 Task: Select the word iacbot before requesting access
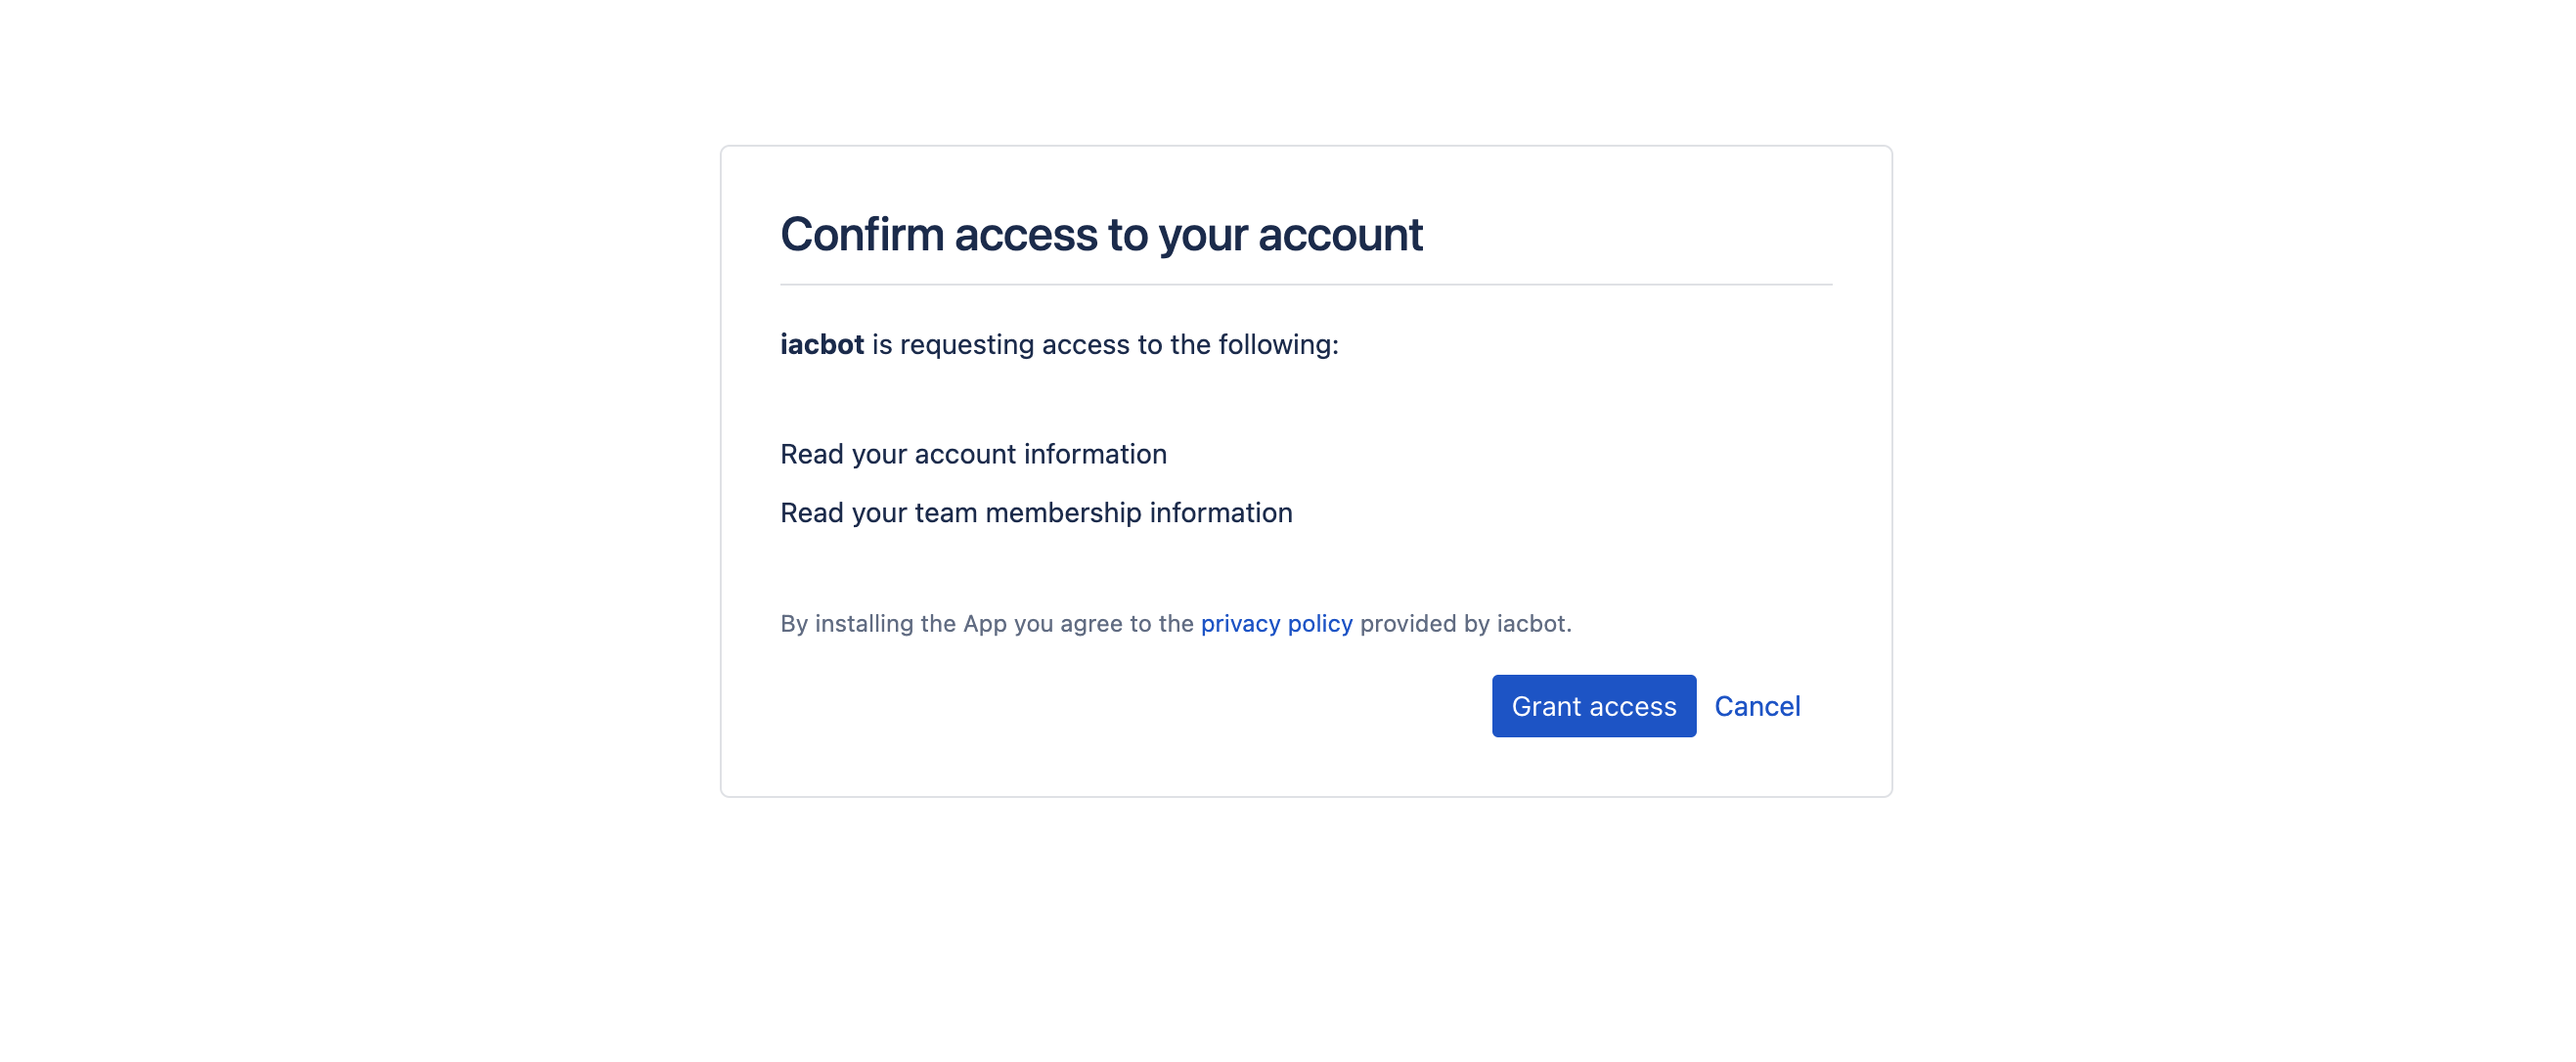click(x=822, y=344)
